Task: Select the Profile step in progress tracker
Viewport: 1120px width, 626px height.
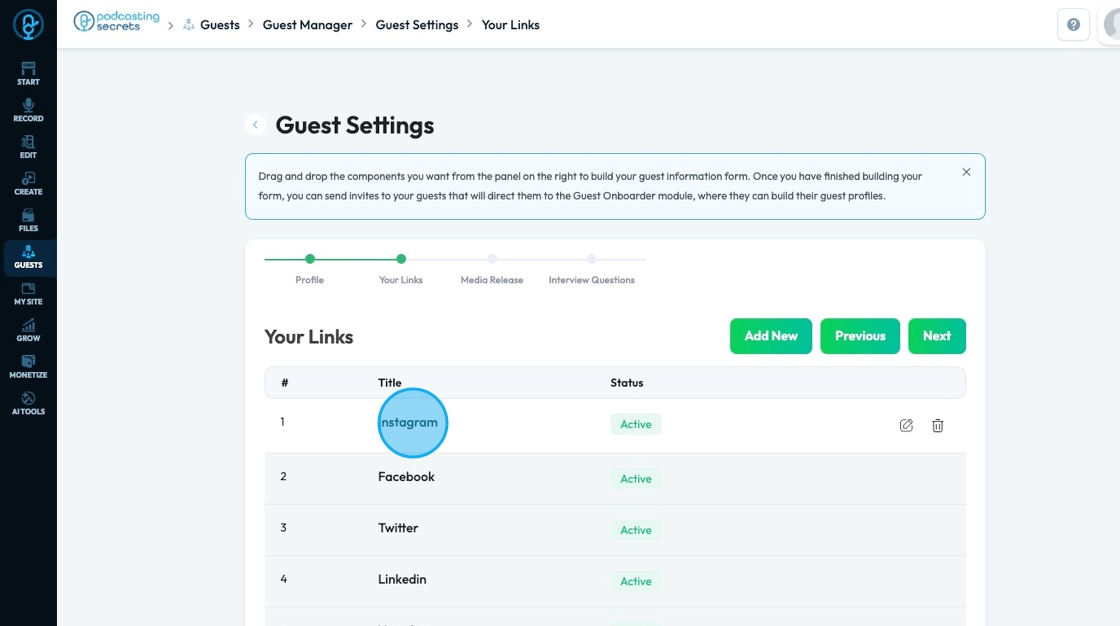Action: point(310,260)
